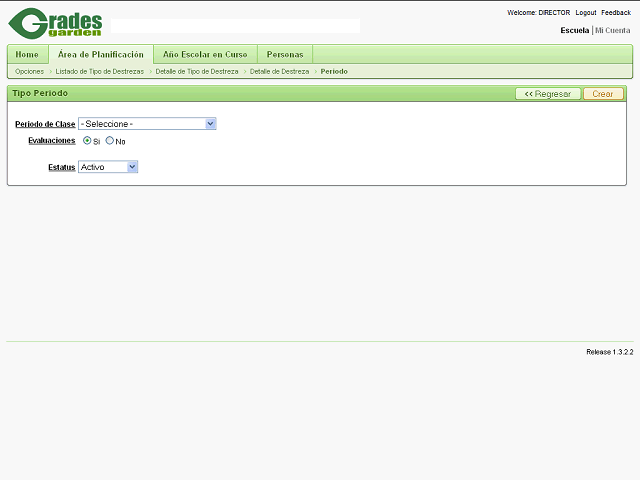The width and height of the screenshot is (640, 480).
Task: Click the Welcome: DIRECTOR text
Action: pyautogui.click(x=538, y=13)
